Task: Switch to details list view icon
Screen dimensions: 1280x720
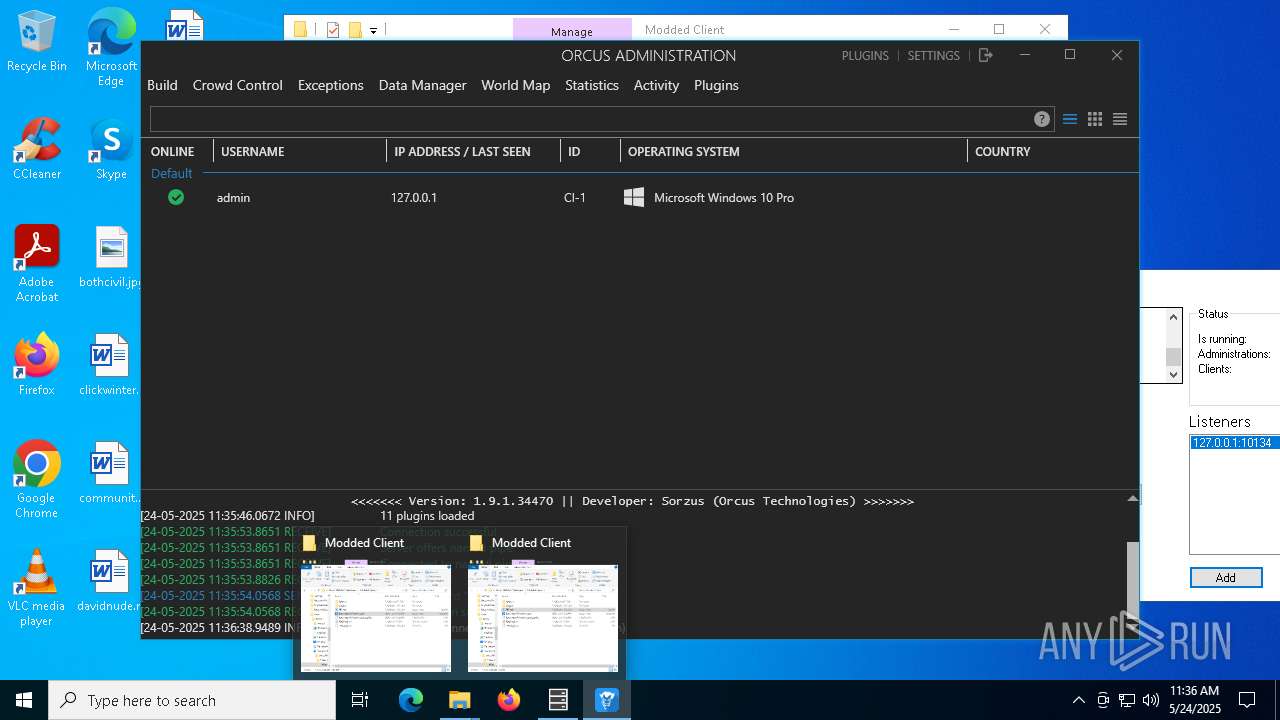Action: pos(1069,119)
